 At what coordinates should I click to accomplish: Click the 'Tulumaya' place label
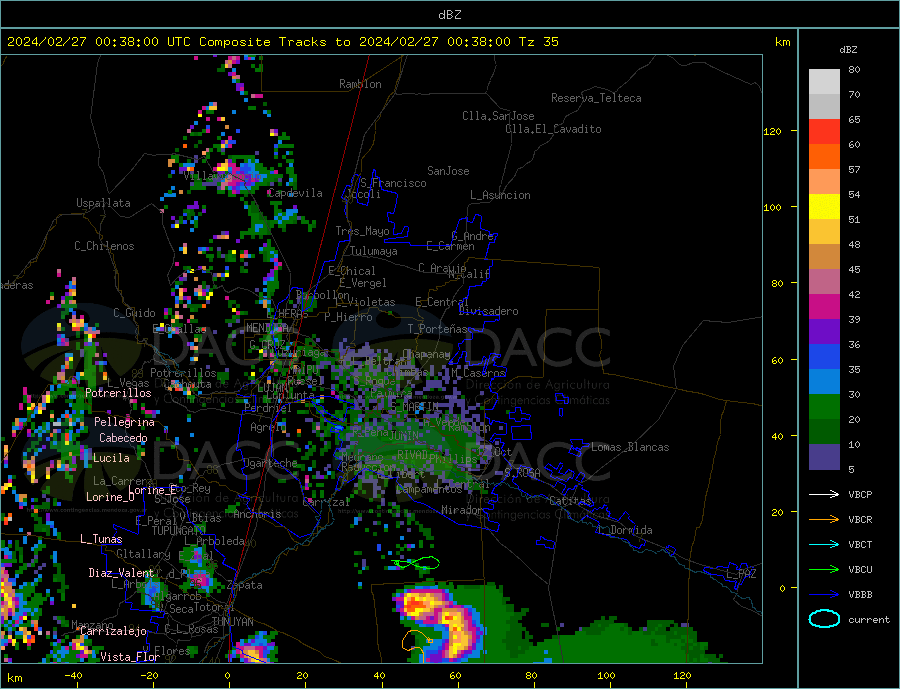(373, 251)
